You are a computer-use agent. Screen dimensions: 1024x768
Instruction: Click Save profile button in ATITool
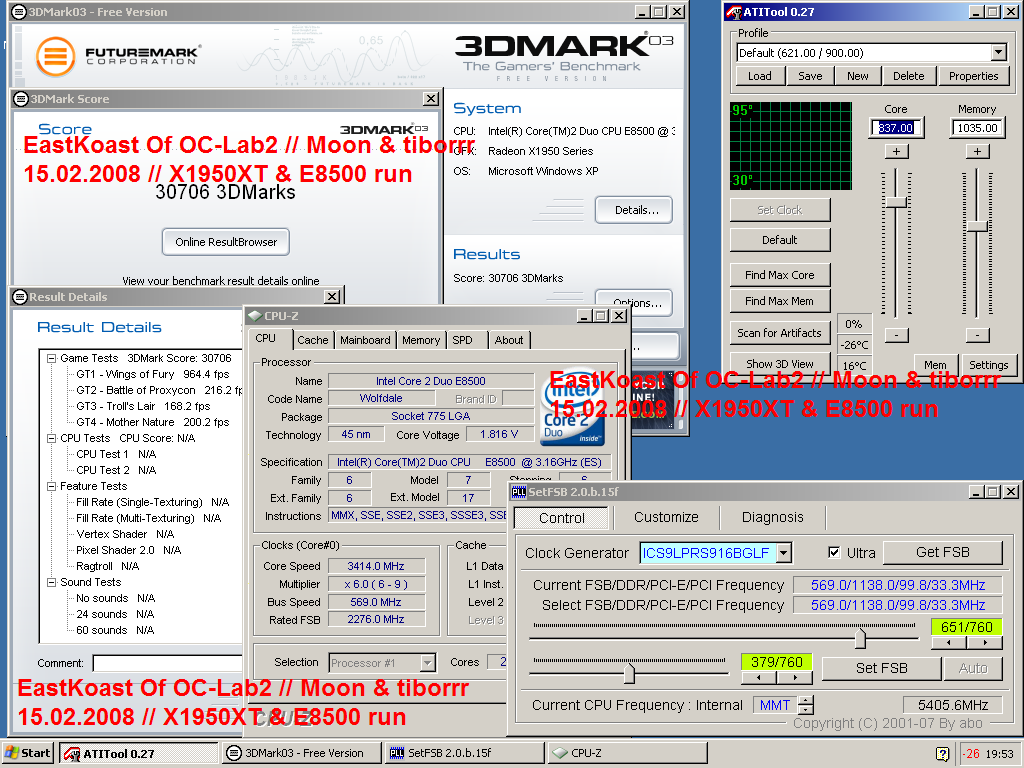810,76
